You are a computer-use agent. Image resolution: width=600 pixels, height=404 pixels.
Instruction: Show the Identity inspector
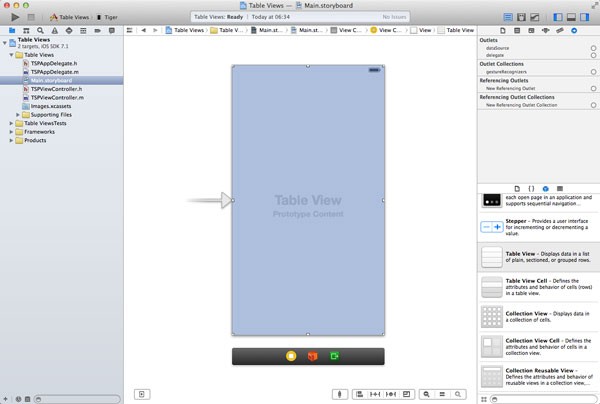click(x=531, y=31)
